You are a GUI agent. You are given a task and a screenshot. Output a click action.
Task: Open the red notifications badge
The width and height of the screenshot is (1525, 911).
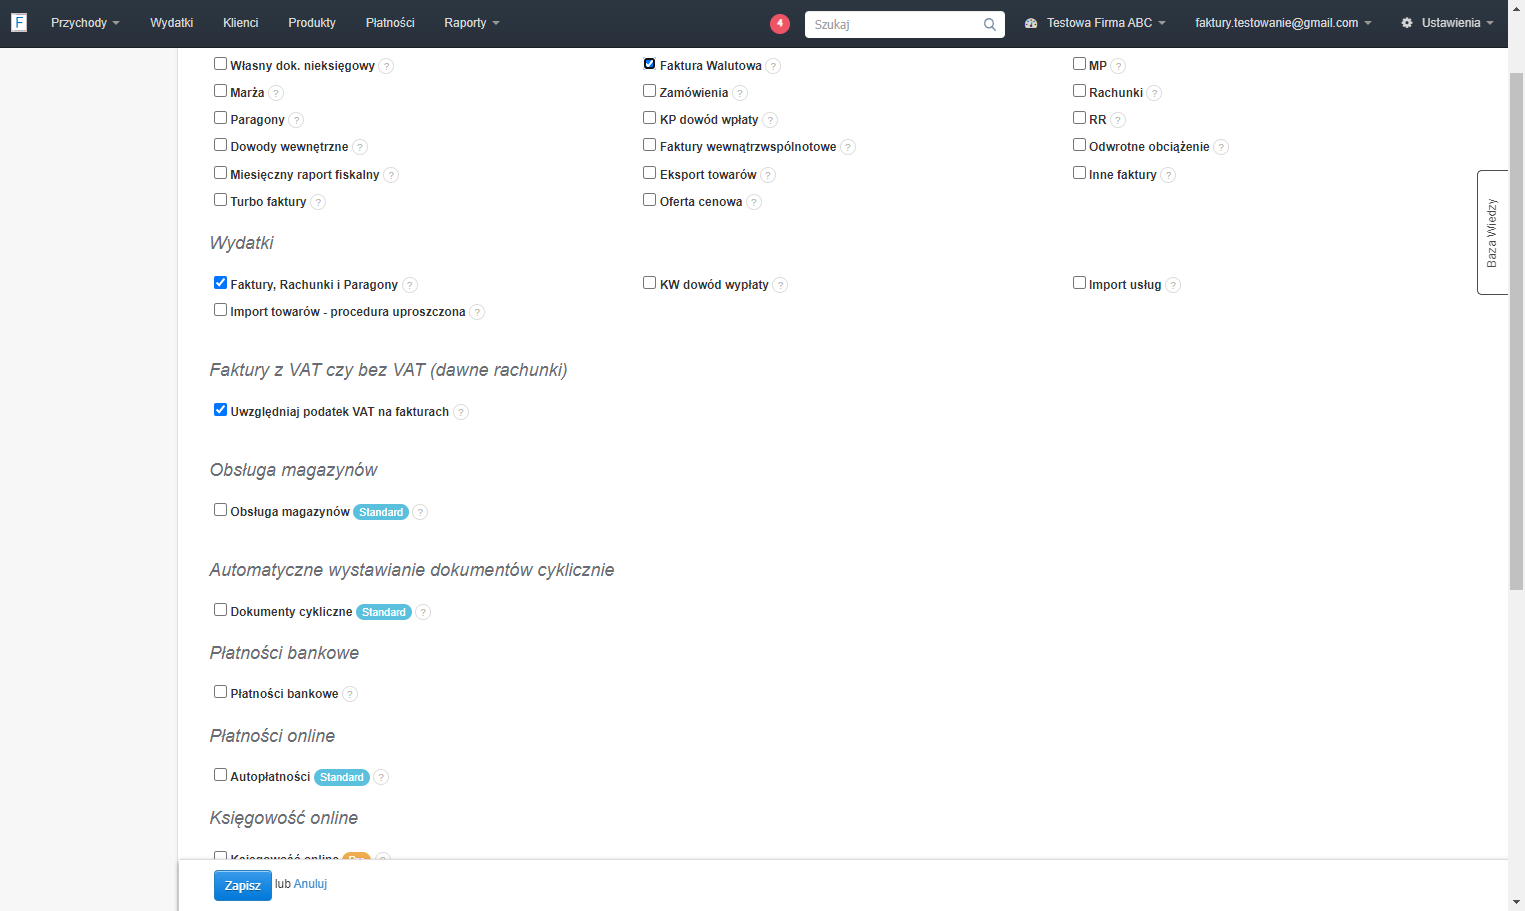(x=780, y=24)
